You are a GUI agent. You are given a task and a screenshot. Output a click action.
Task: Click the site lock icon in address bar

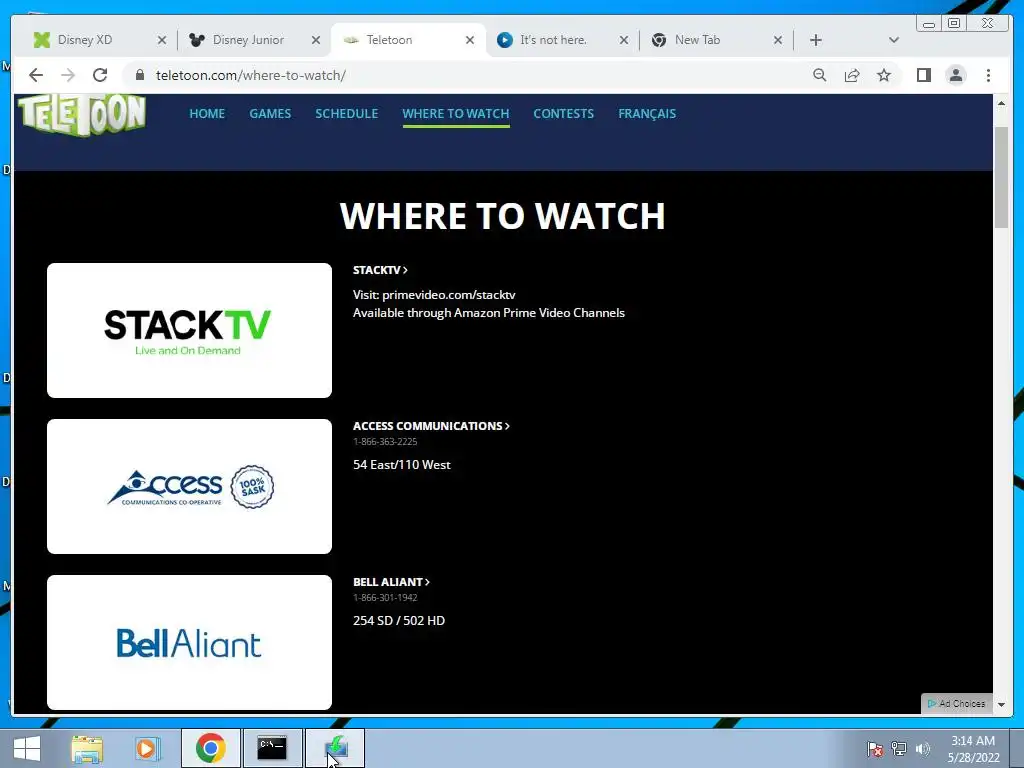tap(139, 75)
